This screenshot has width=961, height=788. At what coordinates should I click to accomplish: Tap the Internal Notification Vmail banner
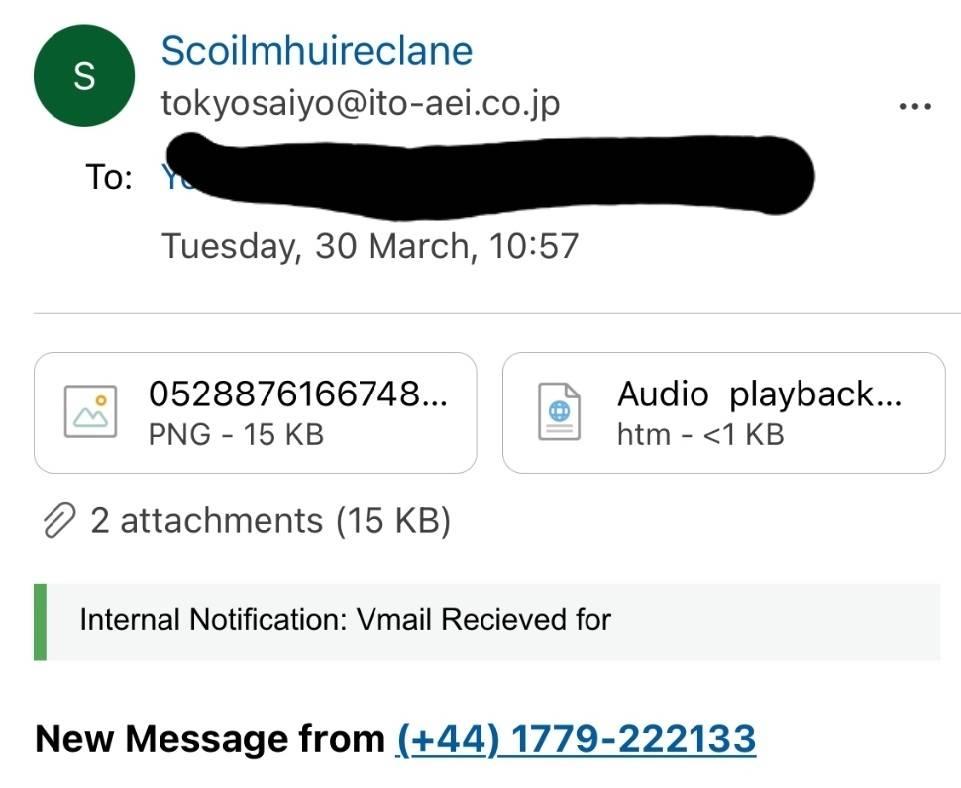[487, 622]
